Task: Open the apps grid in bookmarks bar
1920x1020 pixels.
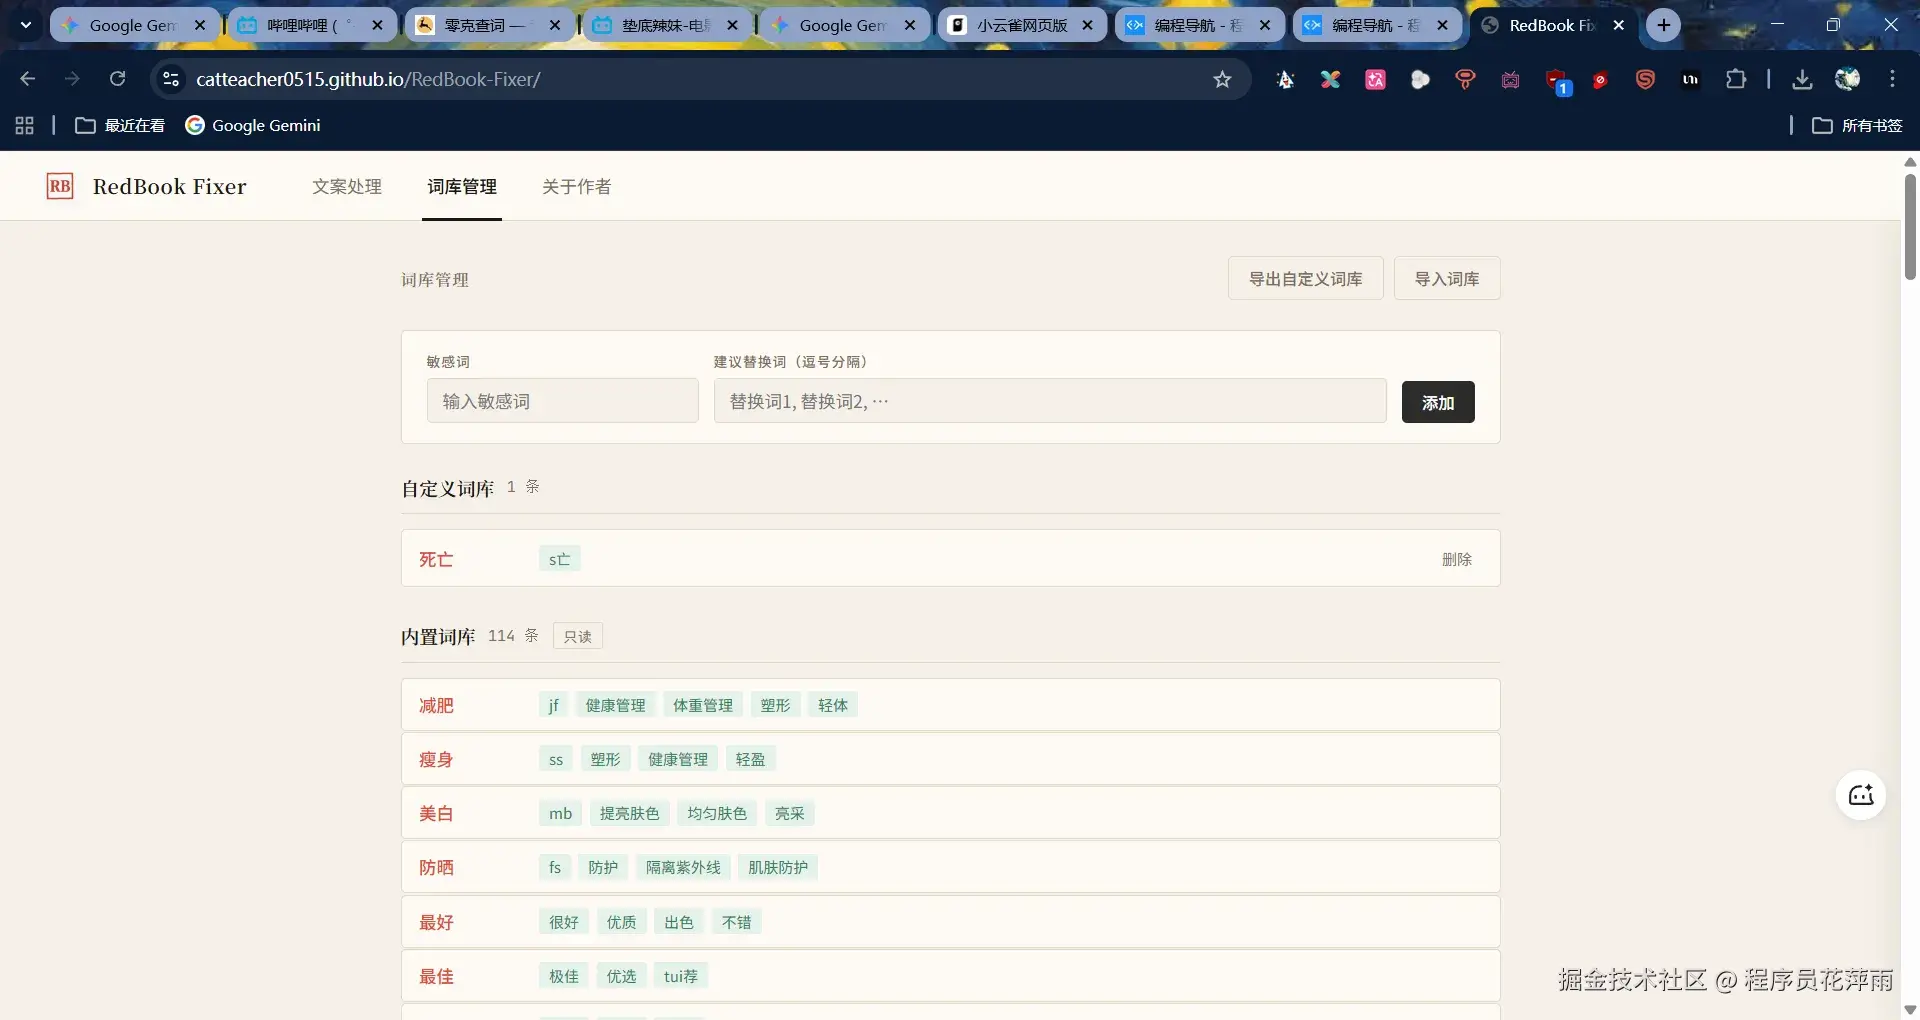Action: click(25, 125)
